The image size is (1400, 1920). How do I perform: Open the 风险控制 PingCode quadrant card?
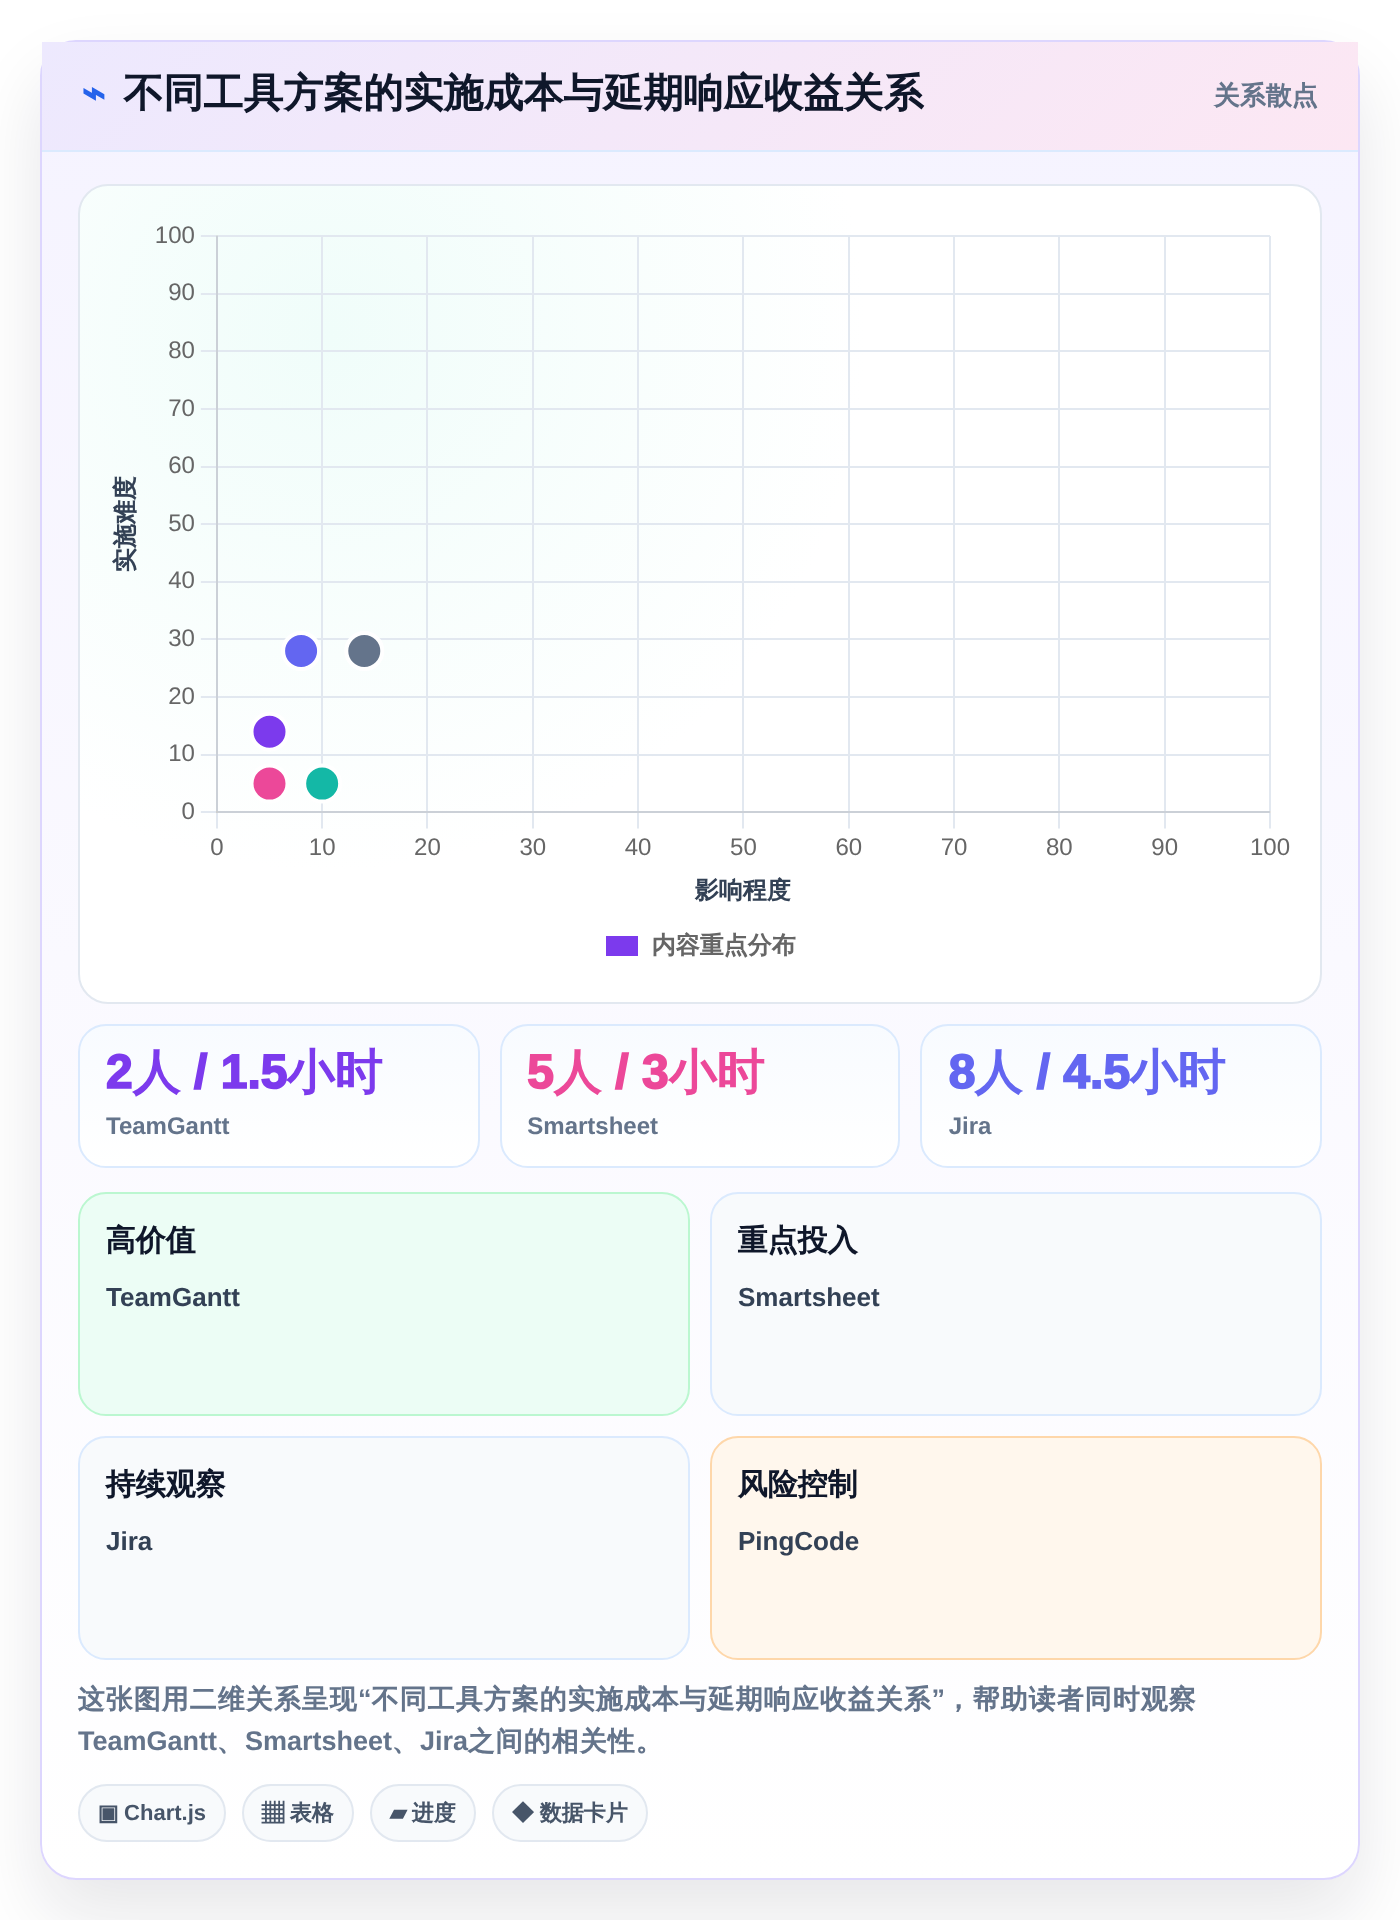pos(1016,1548)
